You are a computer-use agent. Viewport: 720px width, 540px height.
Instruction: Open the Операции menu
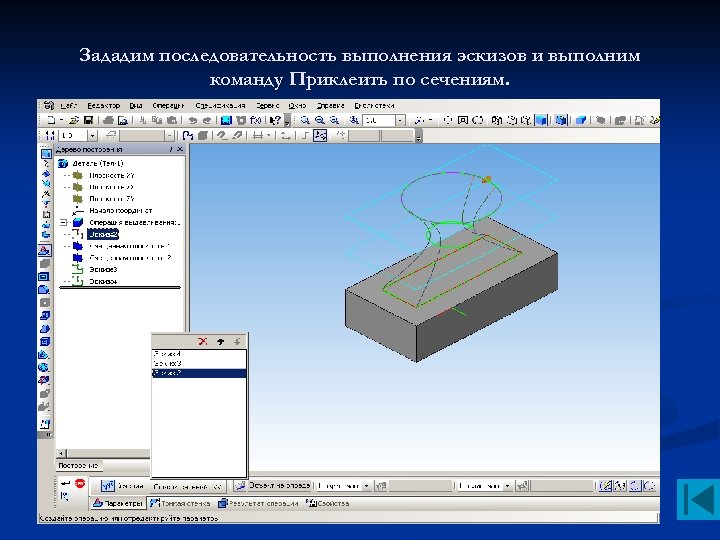pyautogui.click(x=168, y=106)
